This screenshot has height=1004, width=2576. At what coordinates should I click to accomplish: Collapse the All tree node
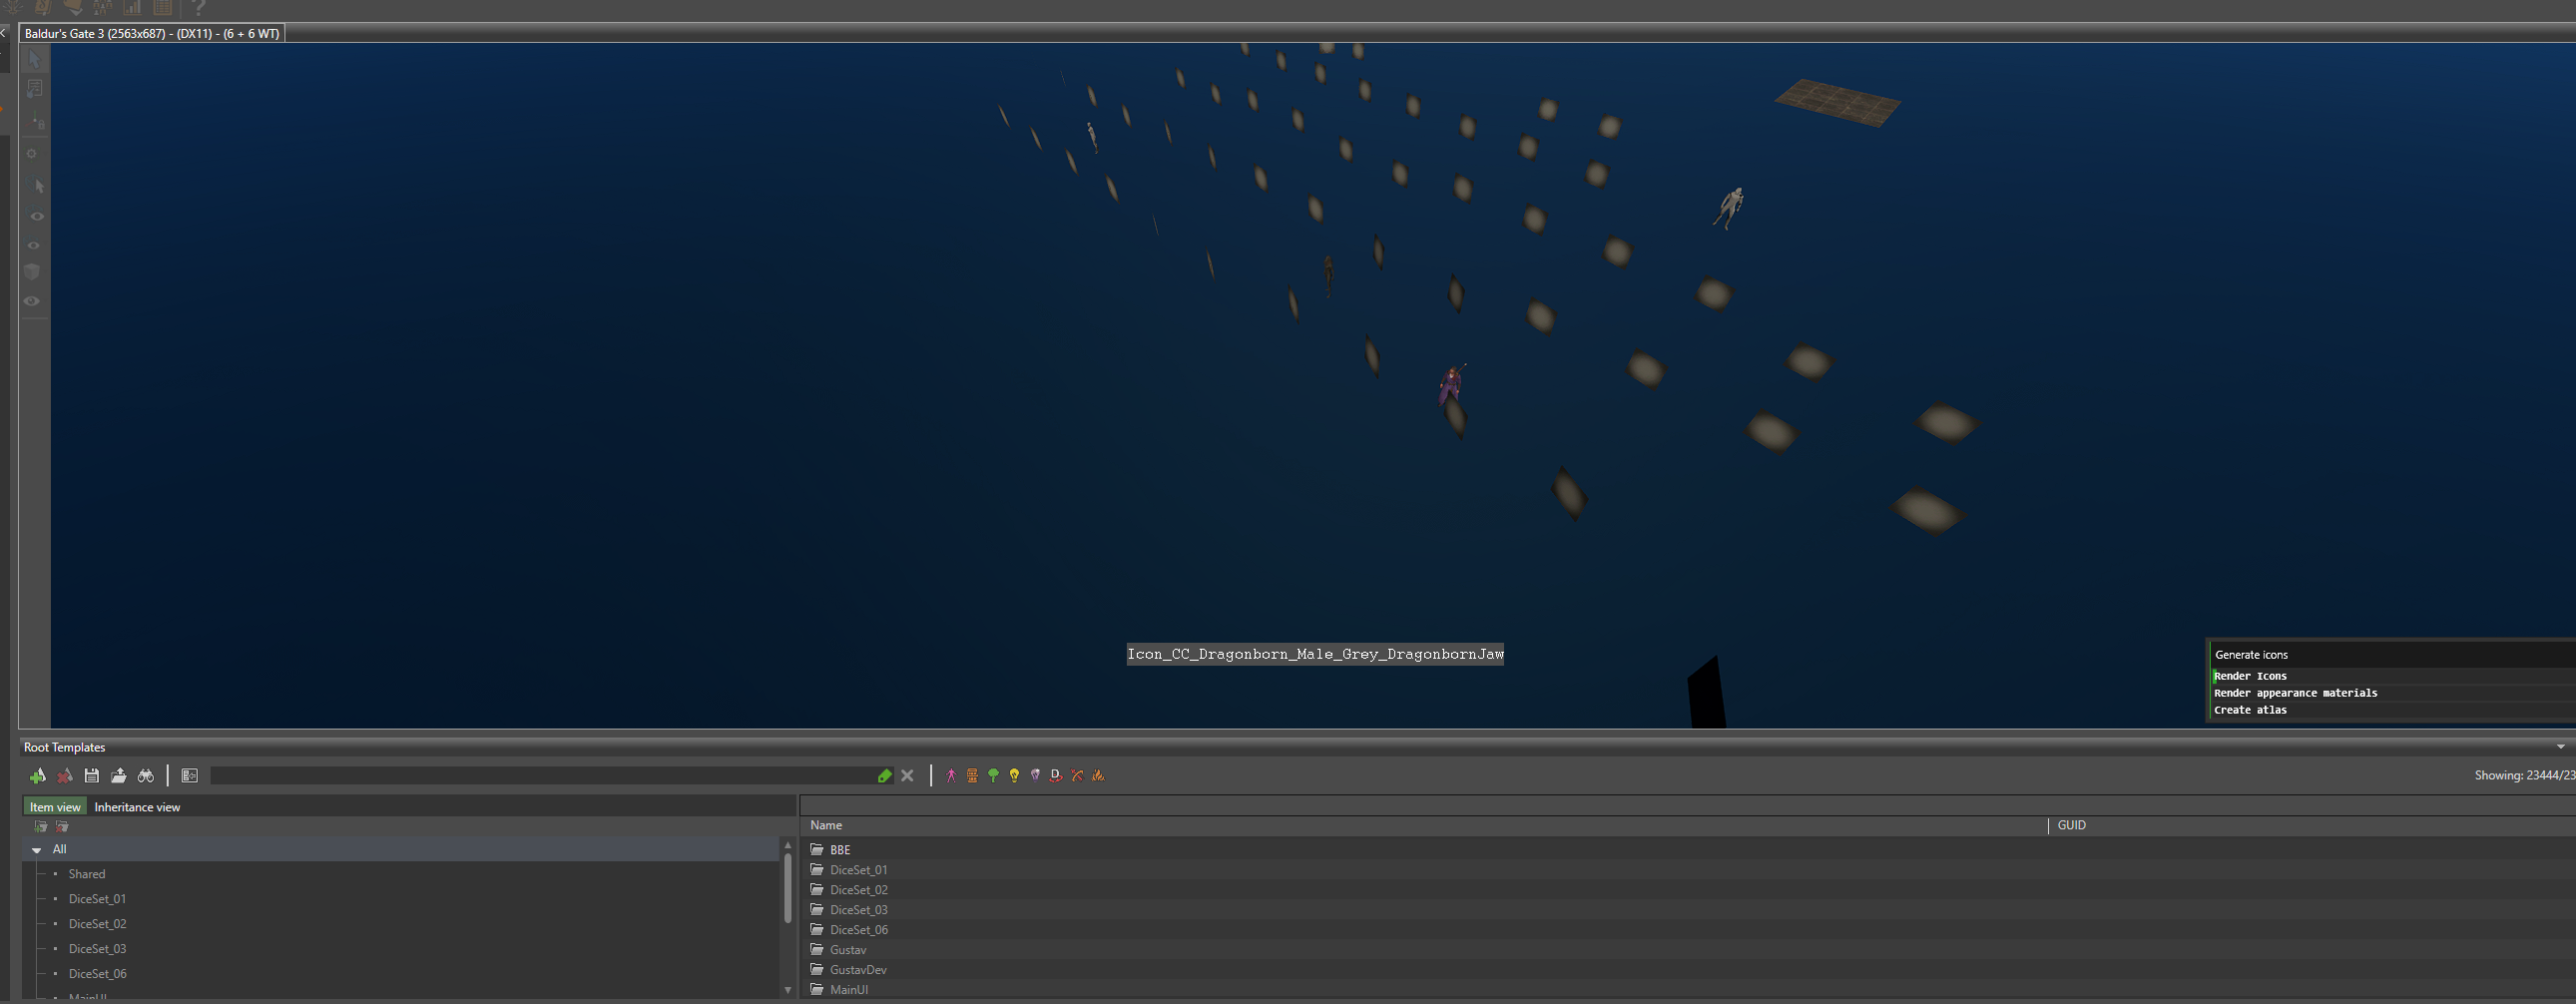coord(37,850)
